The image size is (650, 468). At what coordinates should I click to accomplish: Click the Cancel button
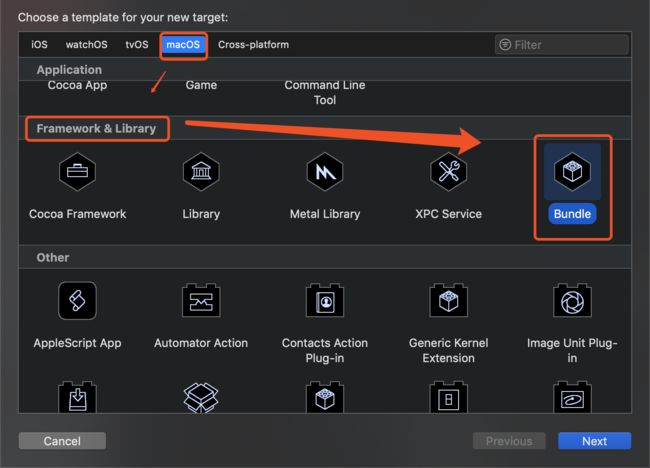point(62,441)
